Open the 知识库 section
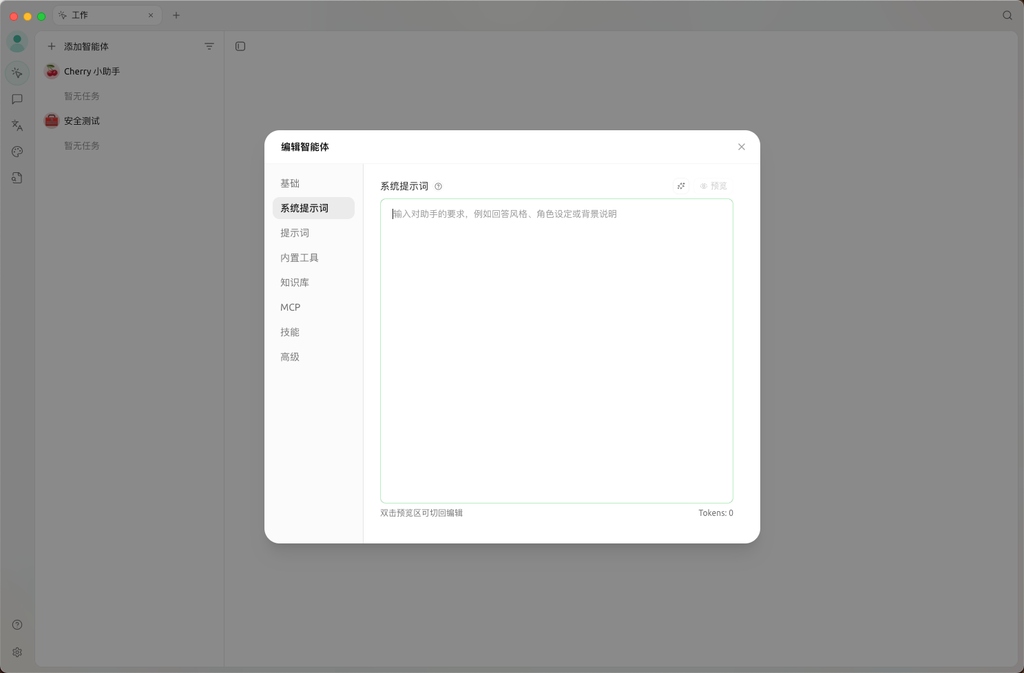The width and height of the screenshot is (1024, 673). (313, 283)
